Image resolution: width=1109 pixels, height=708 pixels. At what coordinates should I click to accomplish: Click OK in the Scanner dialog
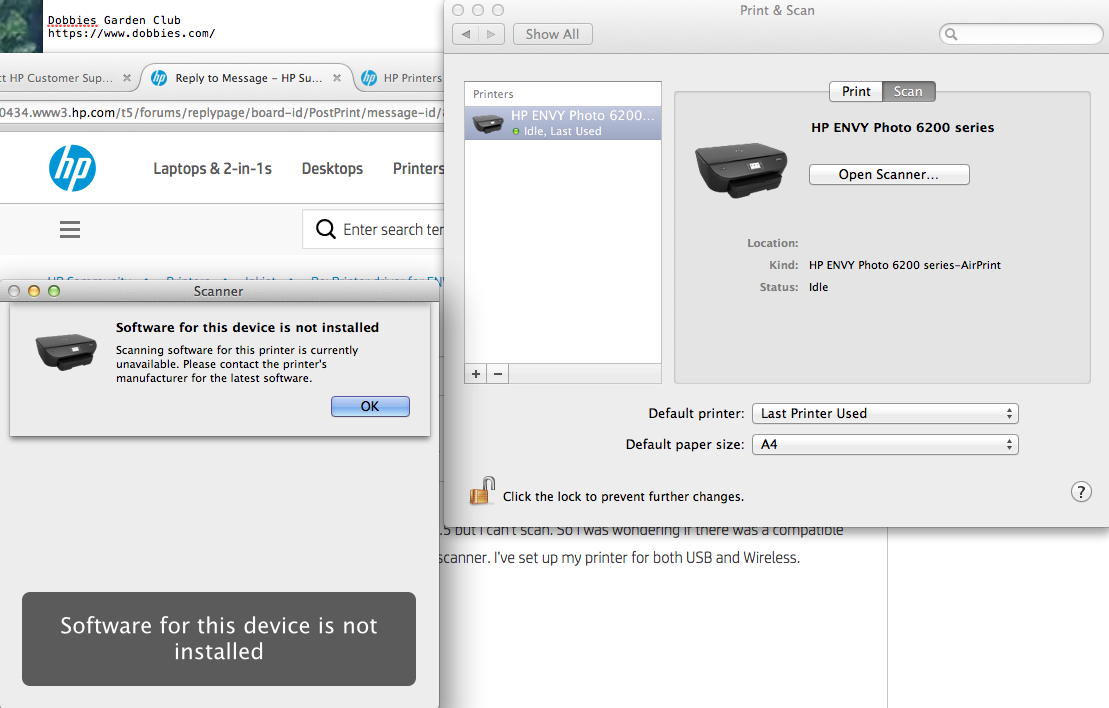(x=370, y=406)
